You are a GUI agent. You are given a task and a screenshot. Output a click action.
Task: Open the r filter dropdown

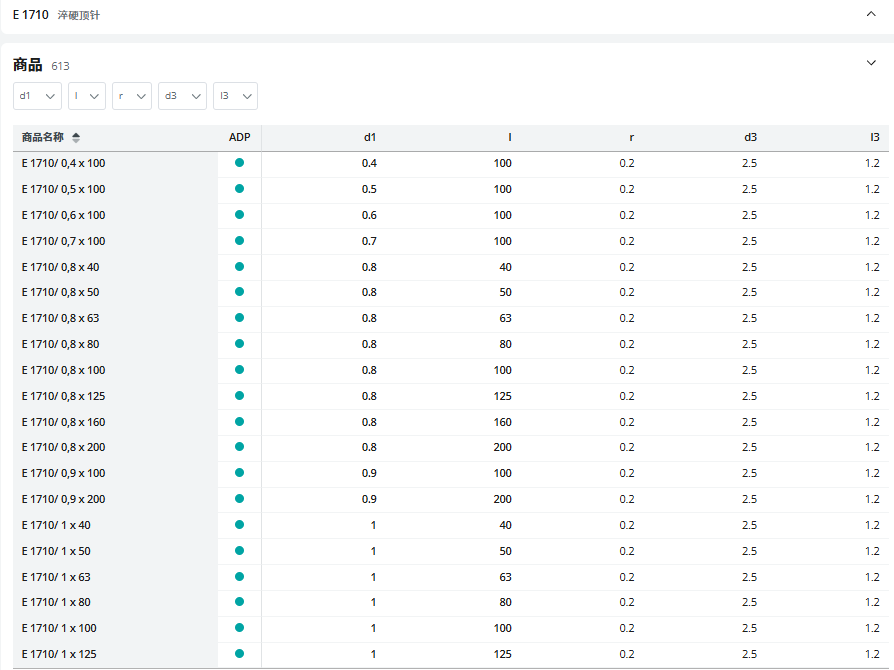coord(132,96)
